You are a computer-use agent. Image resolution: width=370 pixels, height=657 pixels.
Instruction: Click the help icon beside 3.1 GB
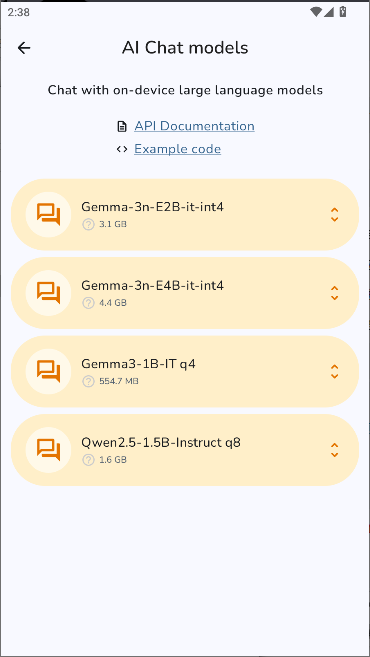click(88, 225)
